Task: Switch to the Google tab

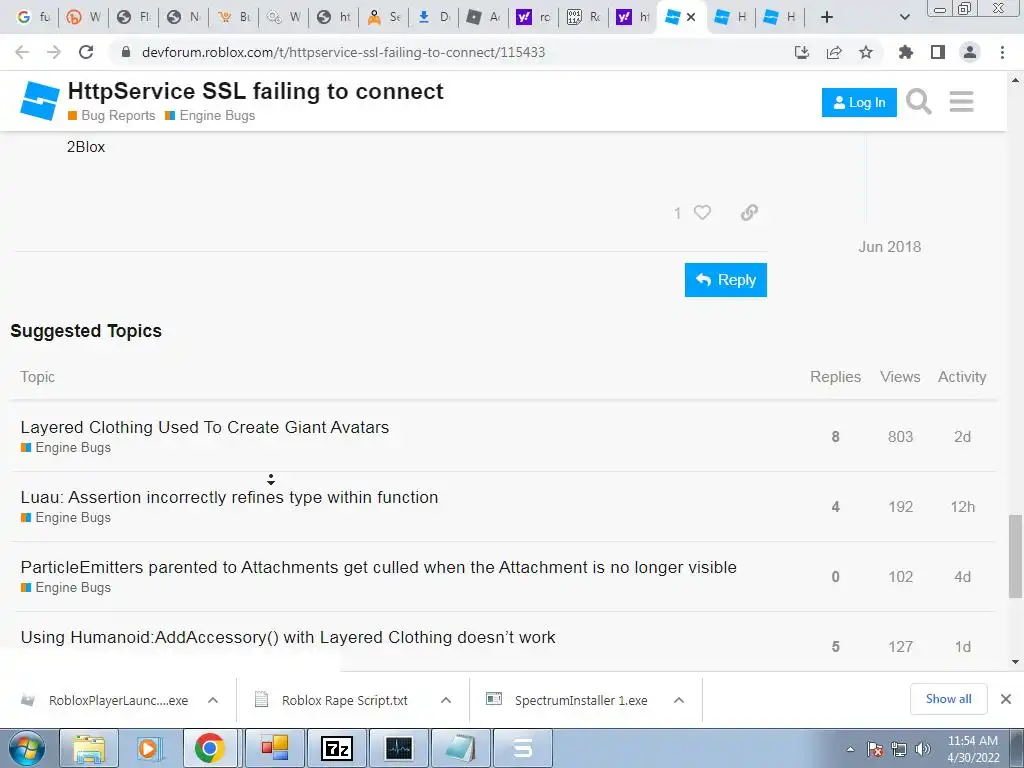Action: pyautogui.click(x=33, y=17)
